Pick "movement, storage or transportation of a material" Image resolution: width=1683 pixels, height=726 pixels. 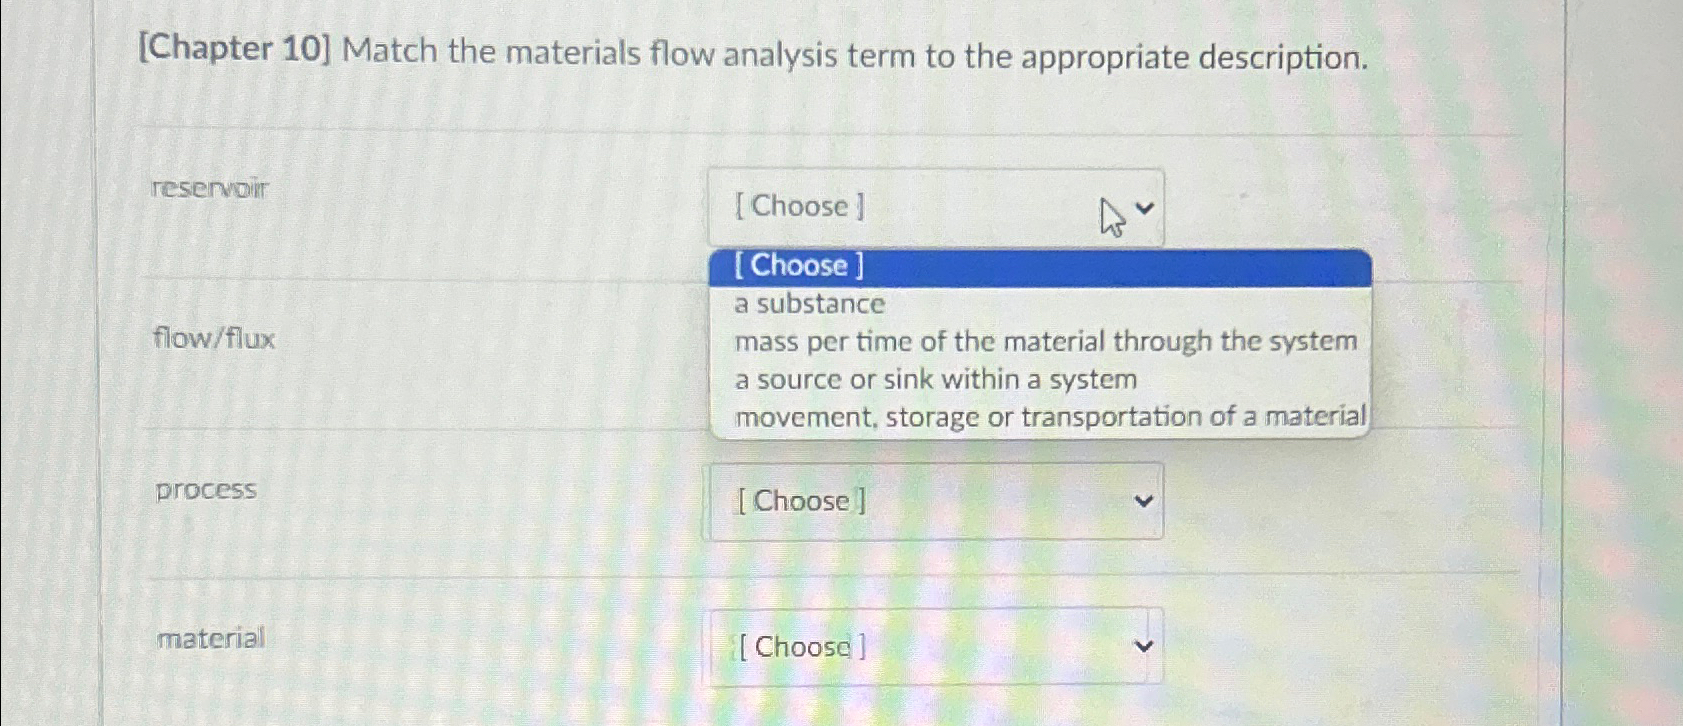pos(1050,416)
